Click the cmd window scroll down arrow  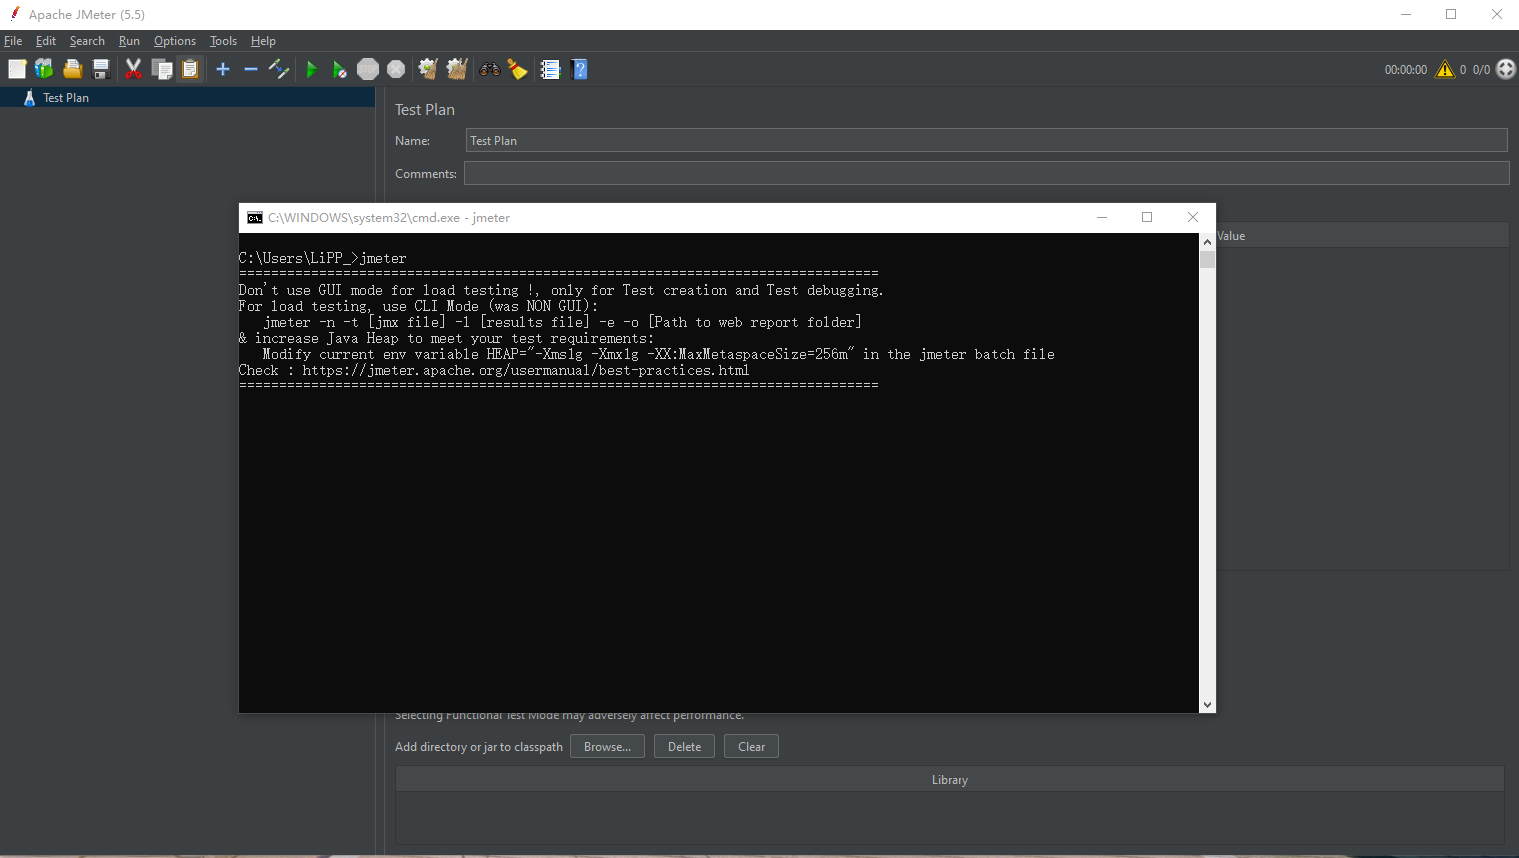1207,705
